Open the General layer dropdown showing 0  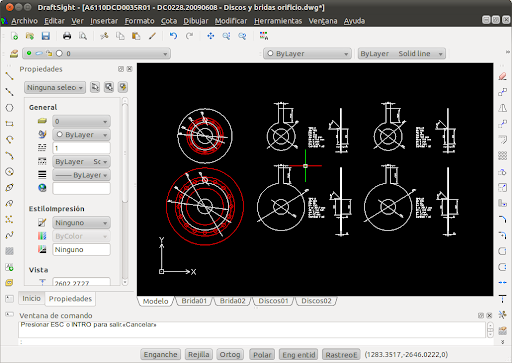pyautogui.click(x=81, y=121)
